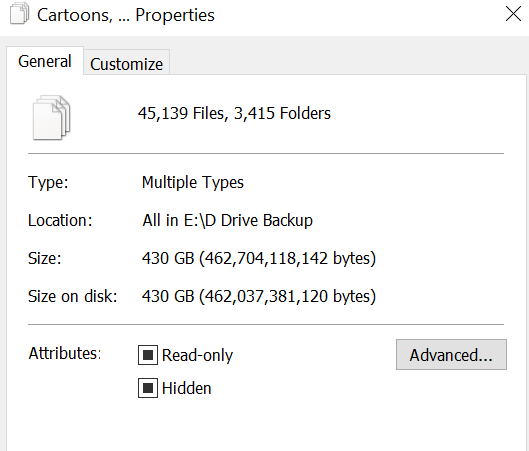Toggle the Hidden checkbox
Viewport: 529px width, 451px height.
[148, 388]
